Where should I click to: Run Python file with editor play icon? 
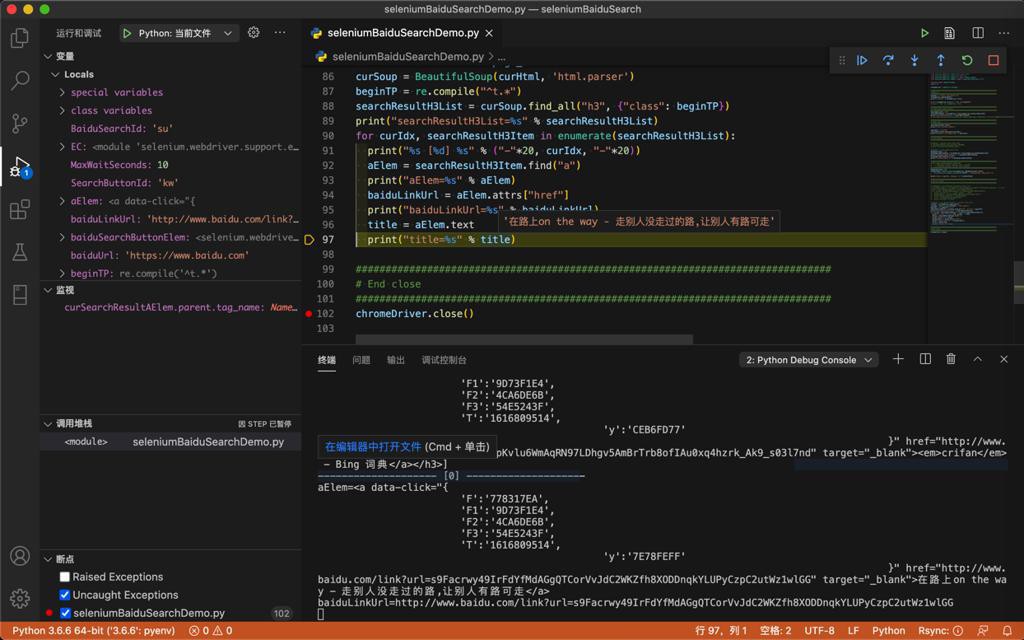tap(925, 33)
